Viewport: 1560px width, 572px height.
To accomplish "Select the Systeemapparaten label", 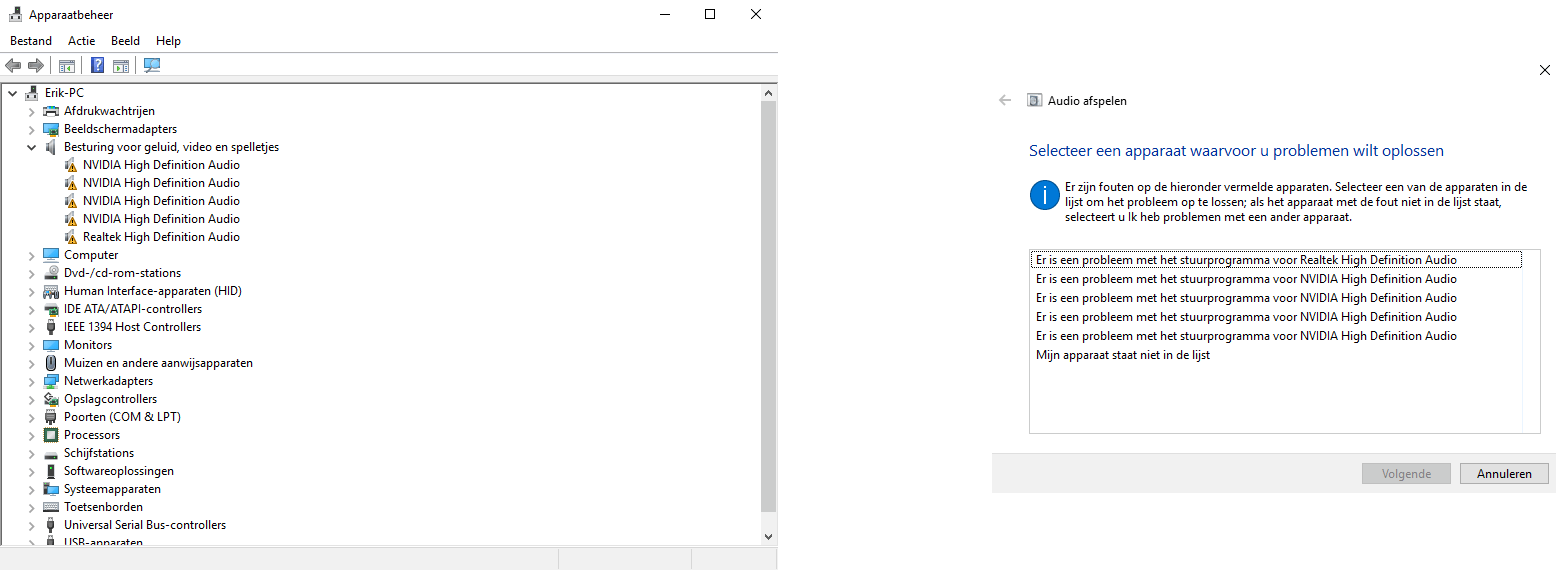I will tap(112, 489).
